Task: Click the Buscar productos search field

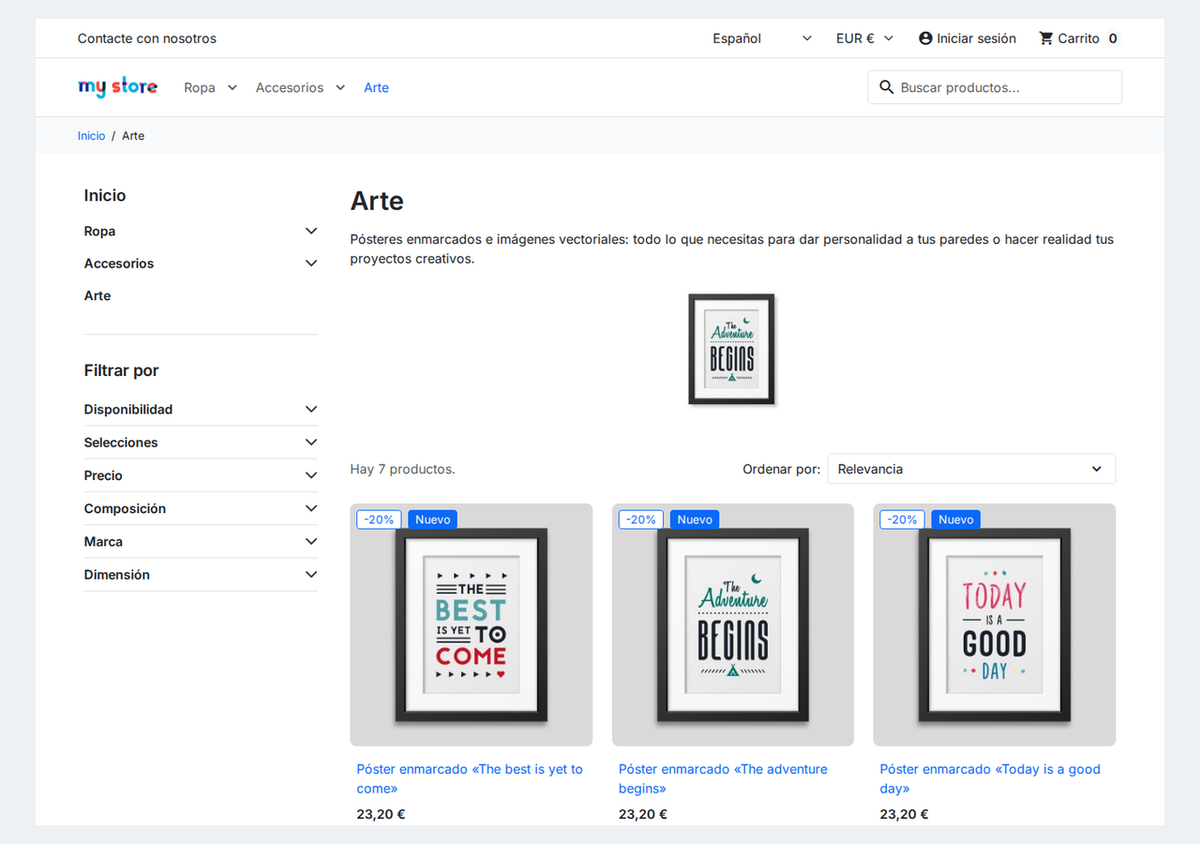Action: [x=995, y=87]
